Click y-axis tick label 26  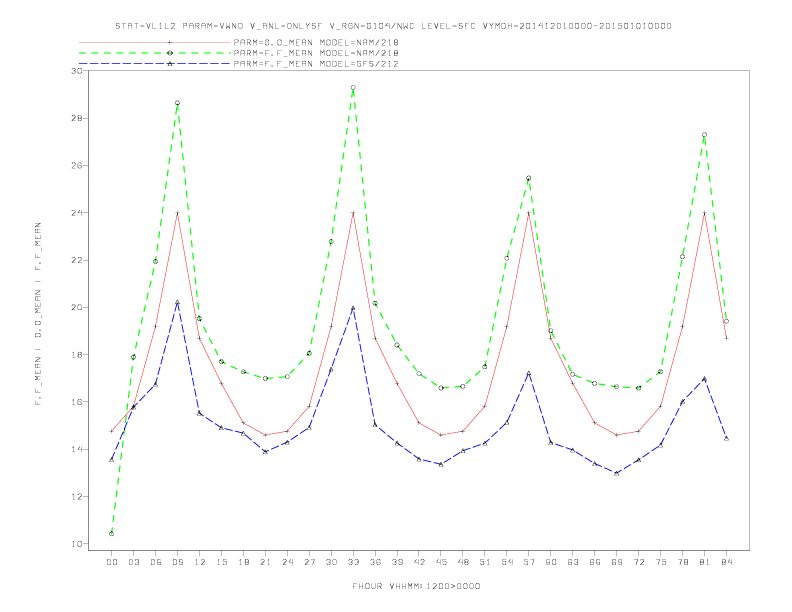pos(77,166)
